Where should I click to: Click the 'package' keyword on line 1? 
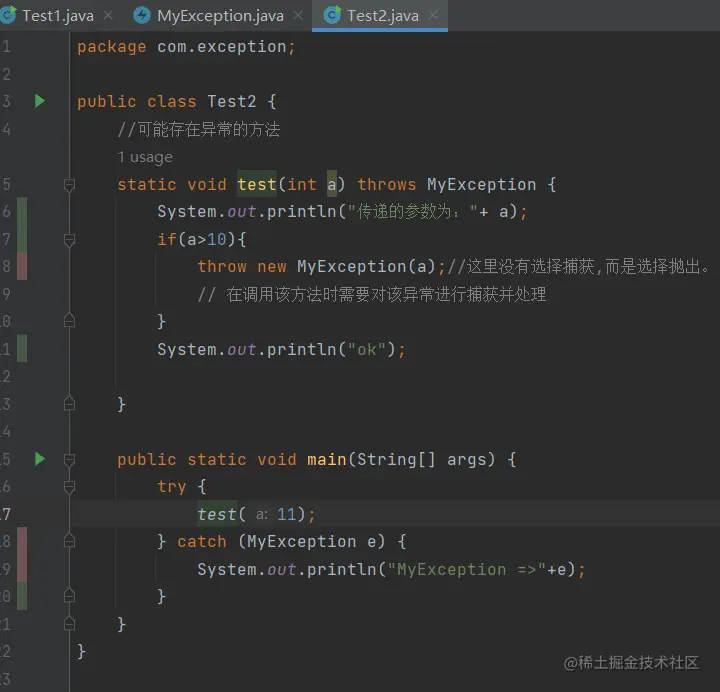[x=112, y=47]
